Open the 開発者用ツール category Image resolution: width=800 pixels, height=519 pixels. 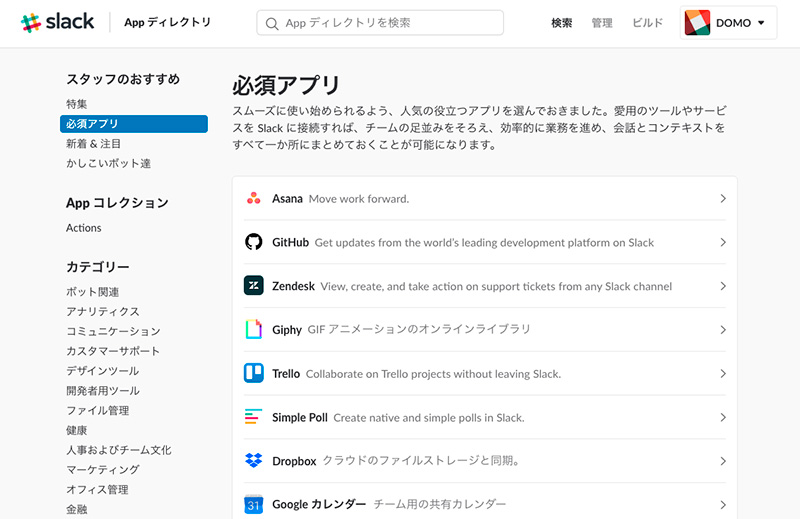point(103,391)
